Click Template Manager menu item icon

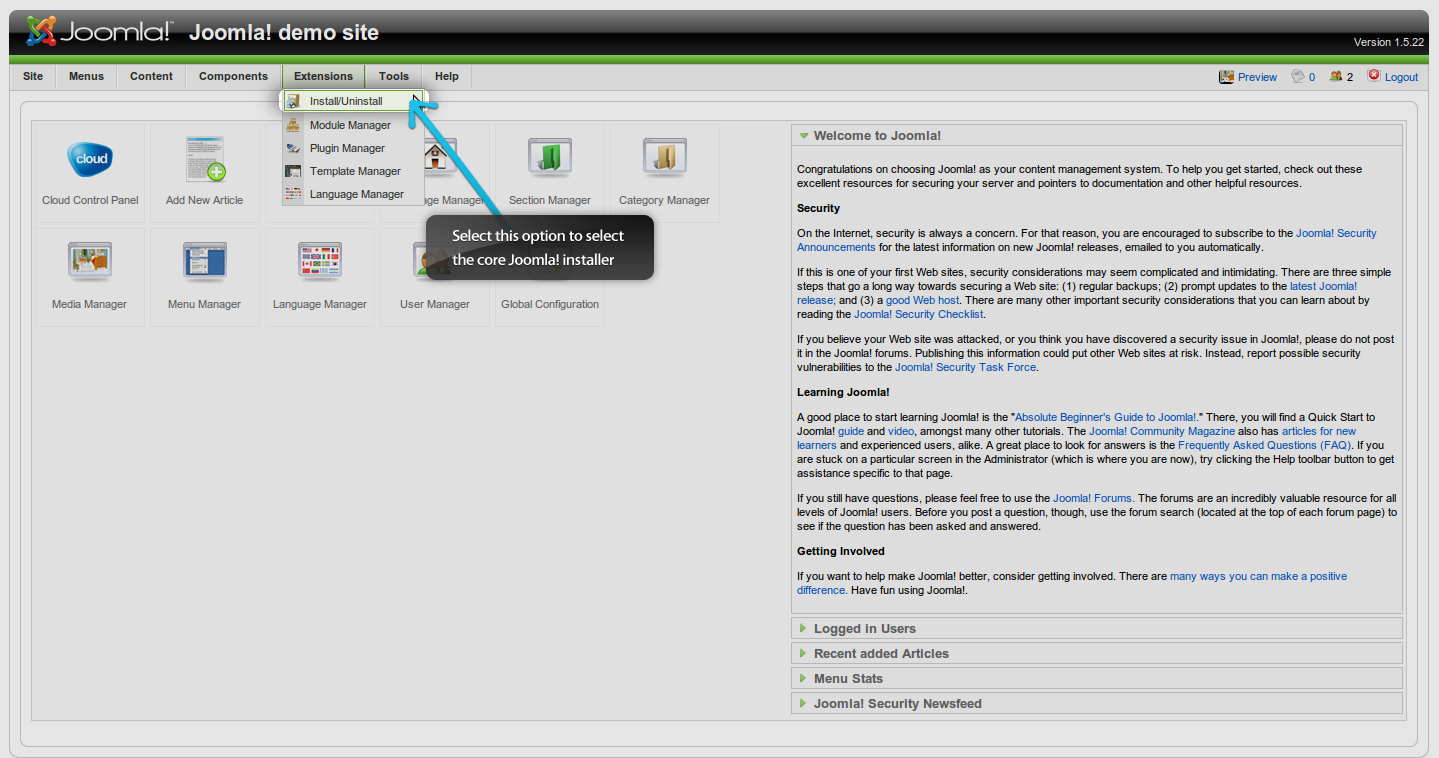point(293,171)
